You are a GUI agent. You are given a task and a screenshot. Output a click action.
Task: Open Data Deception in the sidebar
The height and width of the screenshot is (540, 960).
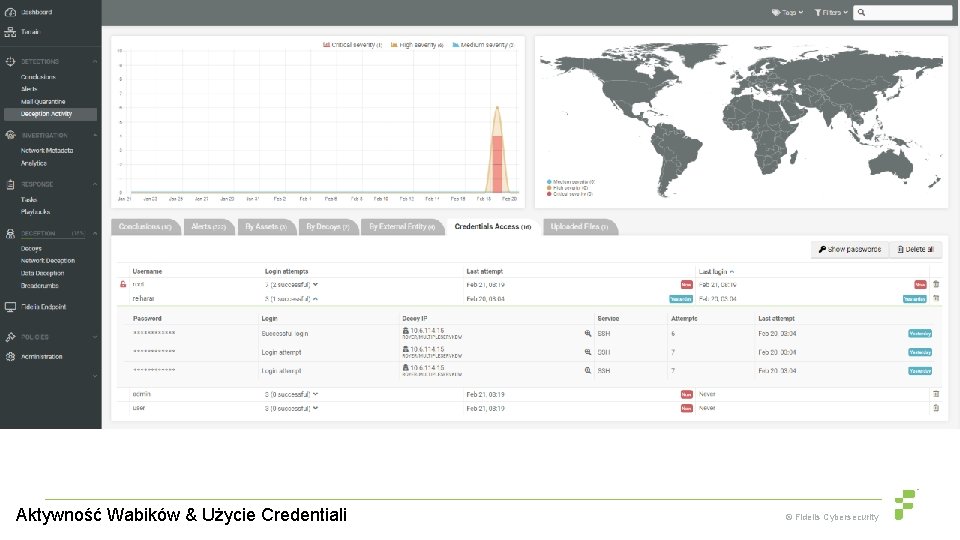42,273
